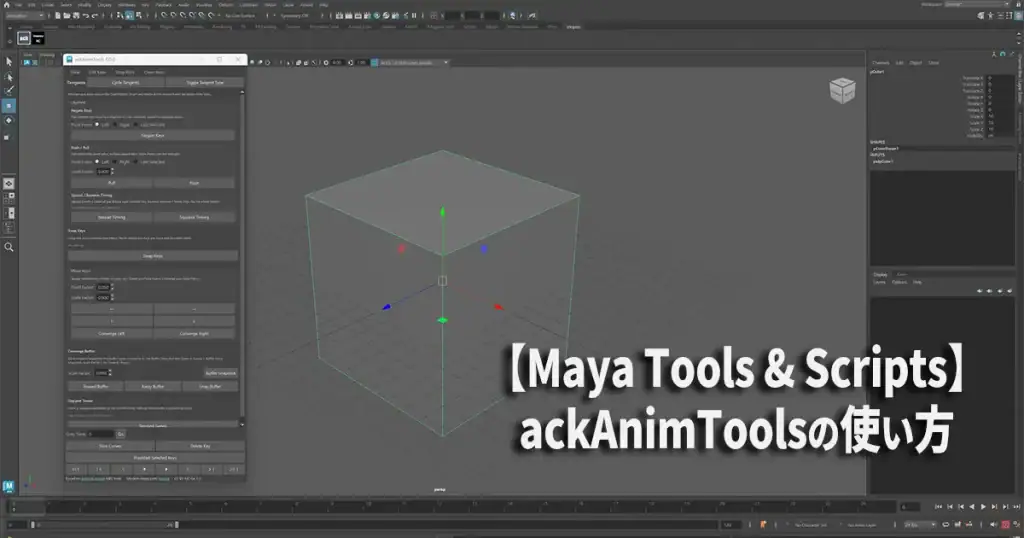This screenshot has height=538, width=1024.
Task: Switch to the Tangents tab in ackAnimTools
Action: pos(76,82)
